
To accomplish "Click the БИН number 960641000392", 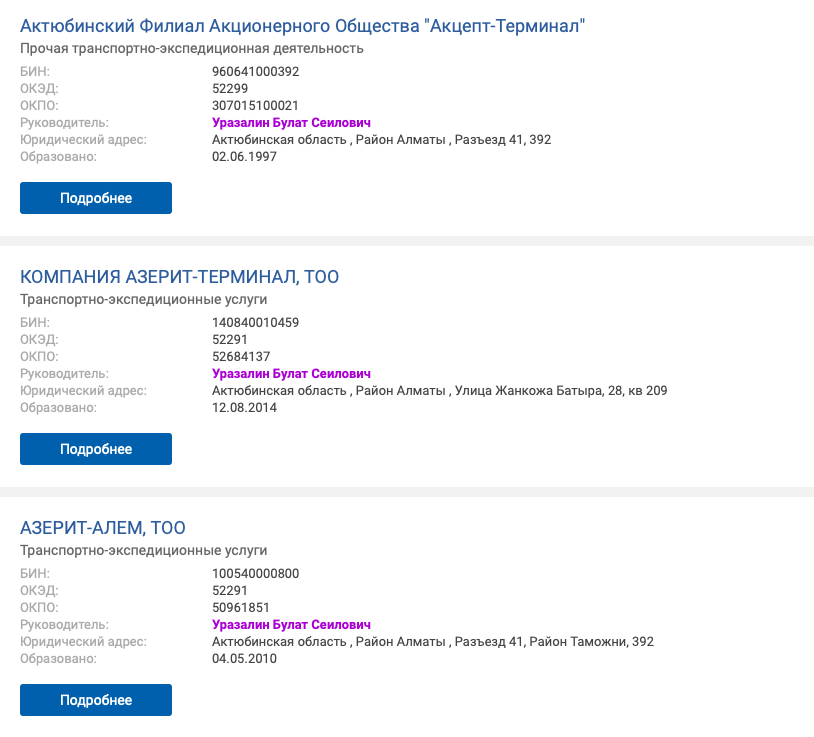I will point(255,72).
